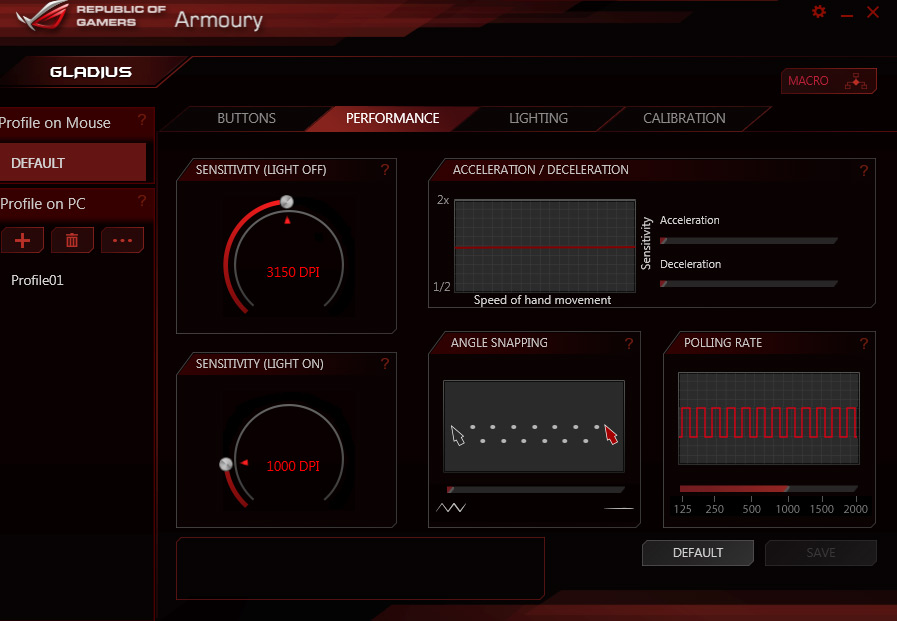Open the settings gear icon

[x=819, y=11]
